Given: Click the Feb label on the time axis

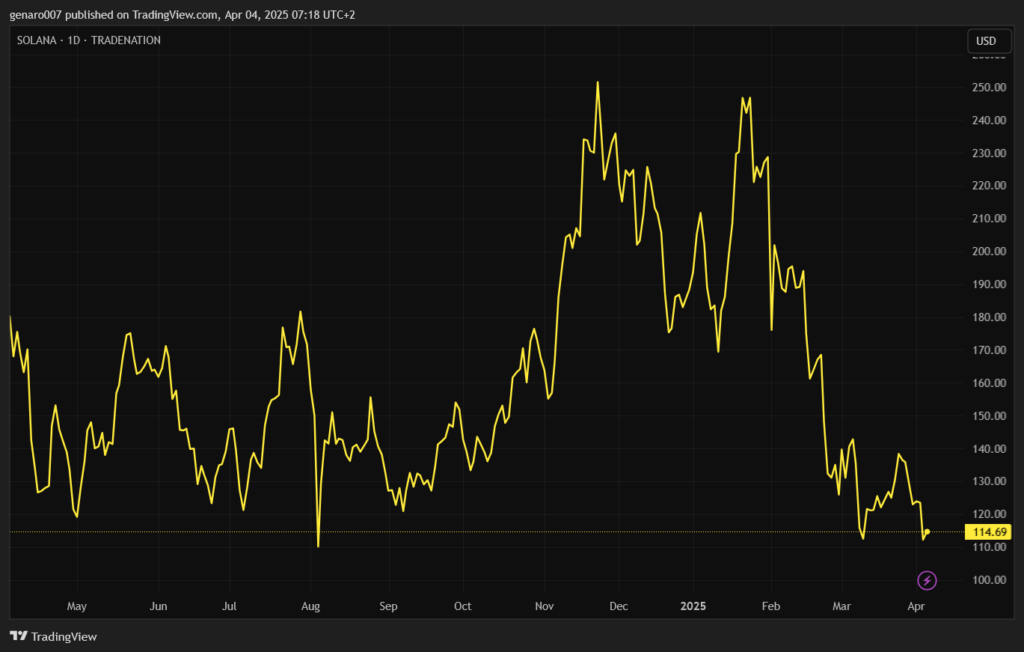Looking at the screenshot, I should coord(770,606).
